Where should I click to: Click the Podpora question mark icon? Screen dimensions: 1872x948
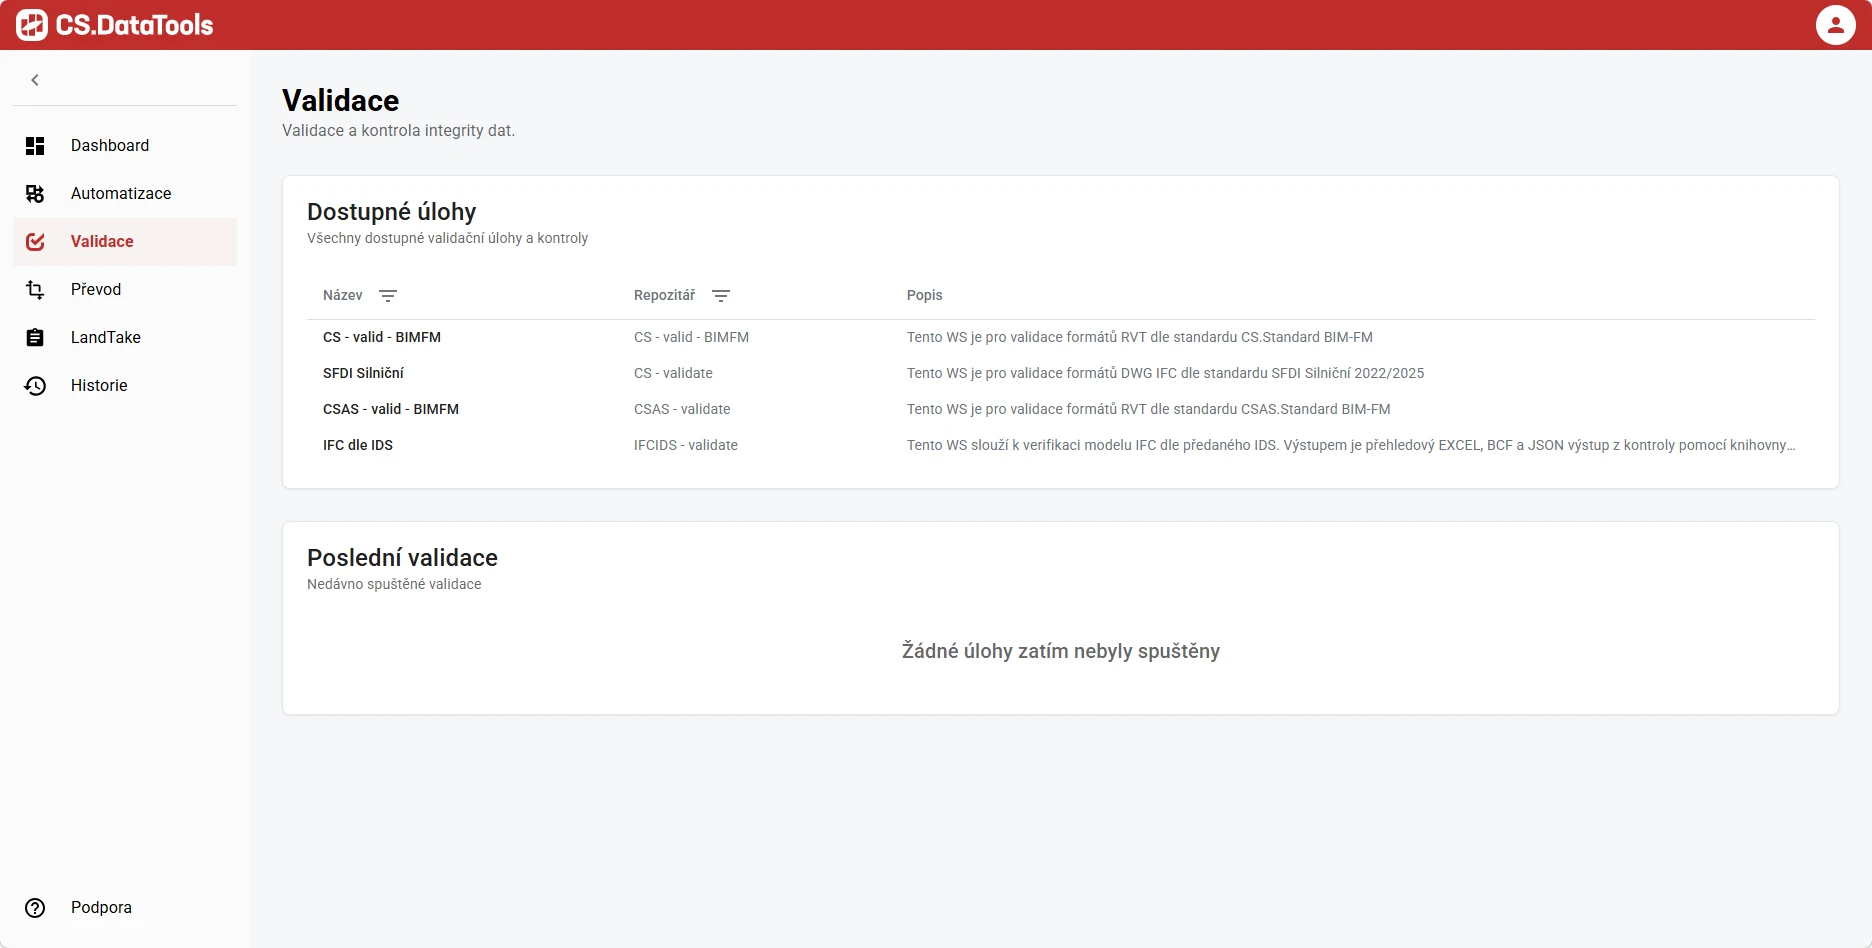click(35, 908)
